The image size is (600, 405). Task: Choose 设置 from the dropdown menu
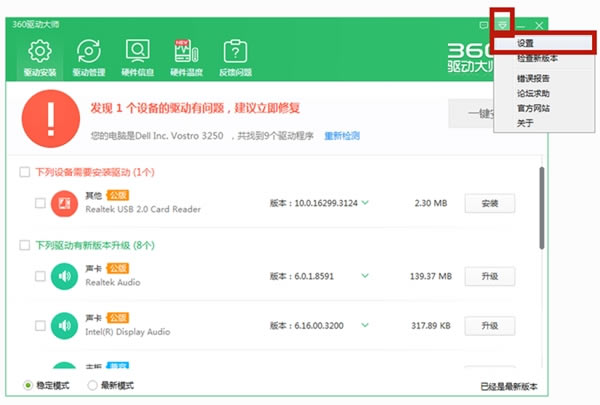pos(544,43)
